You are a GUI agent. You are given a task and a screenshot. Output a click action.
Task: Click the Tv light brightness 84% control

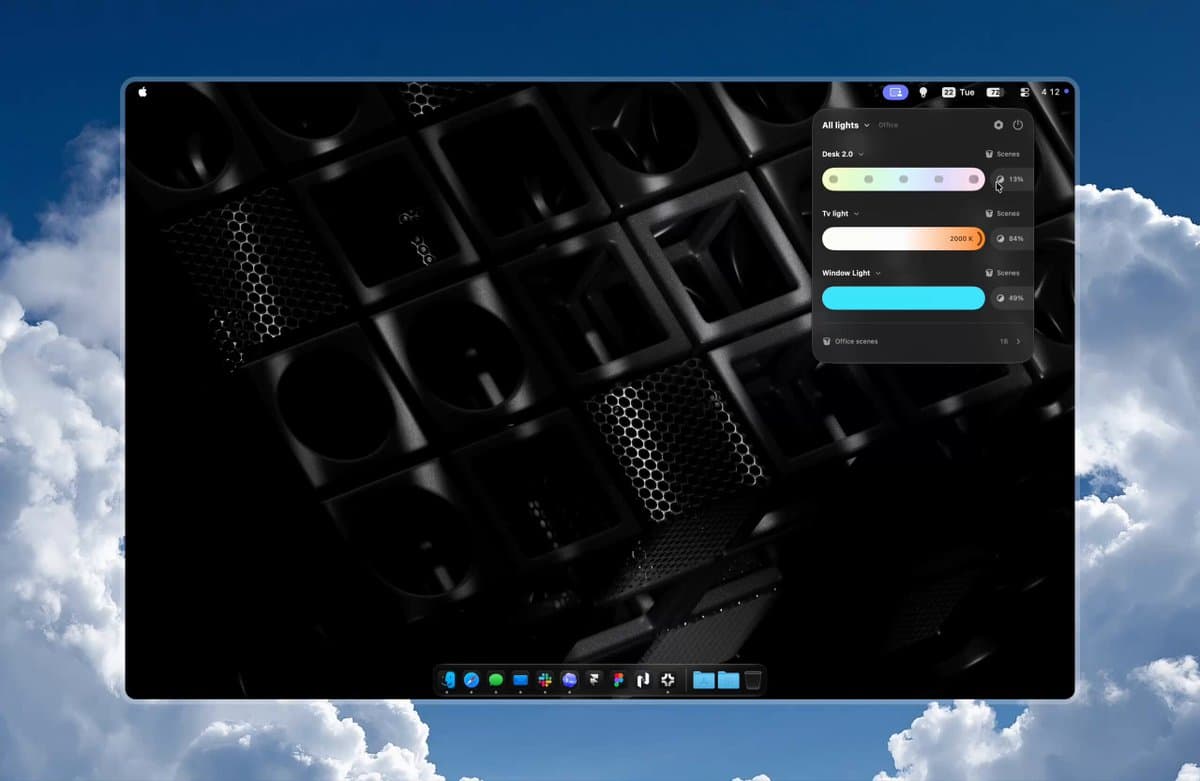tap(1011, 239)
